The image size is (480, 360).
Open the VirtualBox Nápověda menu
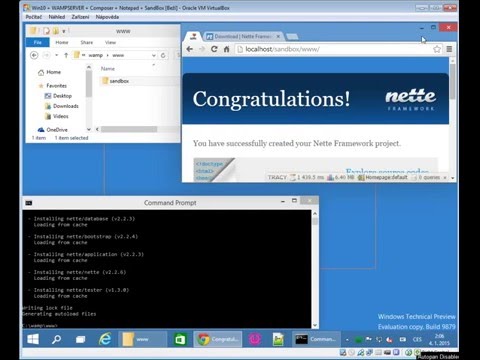pos(107,17)
